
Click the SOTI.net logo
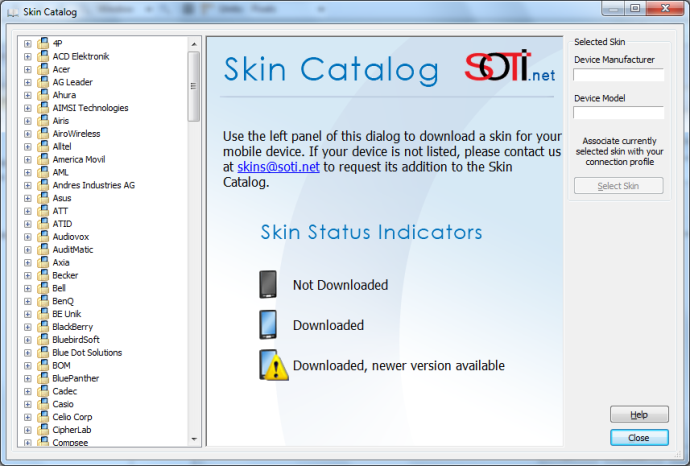point(510,66)
